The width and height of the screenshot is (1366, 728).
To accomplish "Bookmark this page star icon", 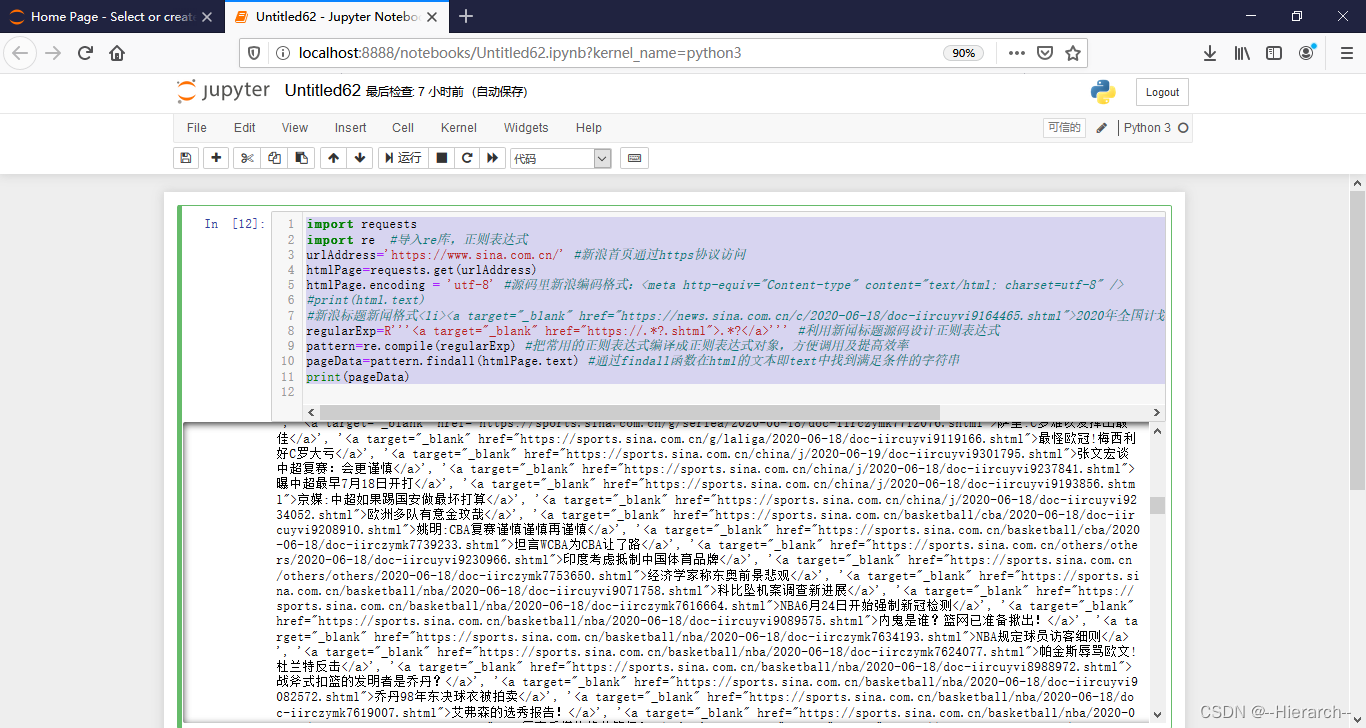I will click(1073, 53).
